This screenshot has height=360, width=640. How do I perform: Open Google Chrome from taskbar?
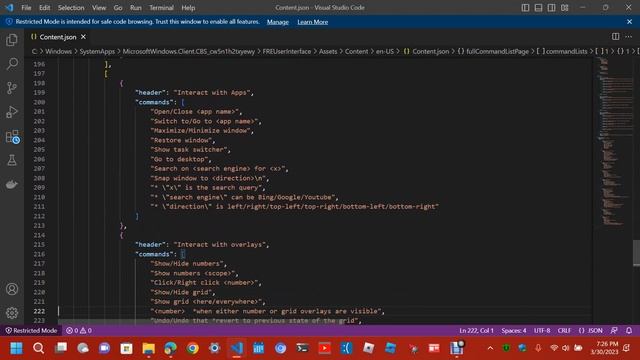192,348
